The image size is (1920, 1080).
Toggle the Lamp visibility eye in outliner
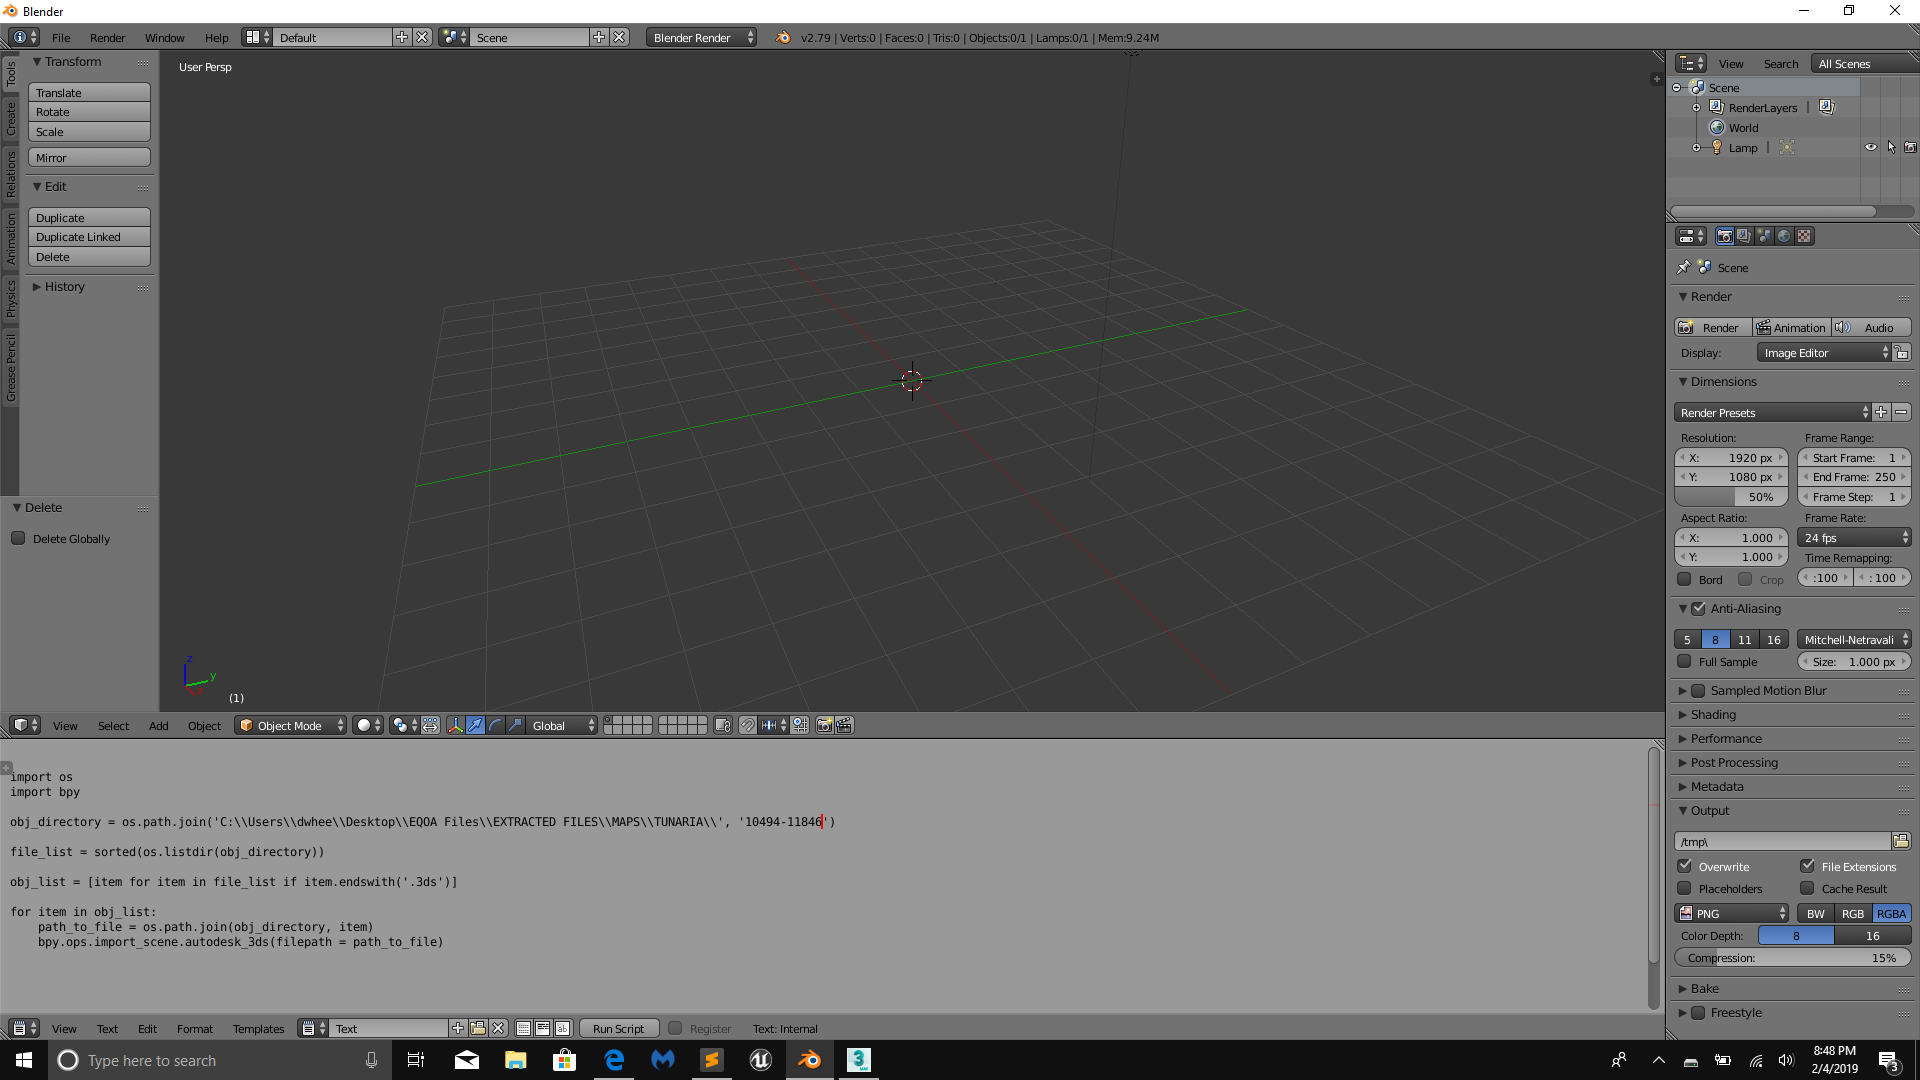click(1871, 147)
